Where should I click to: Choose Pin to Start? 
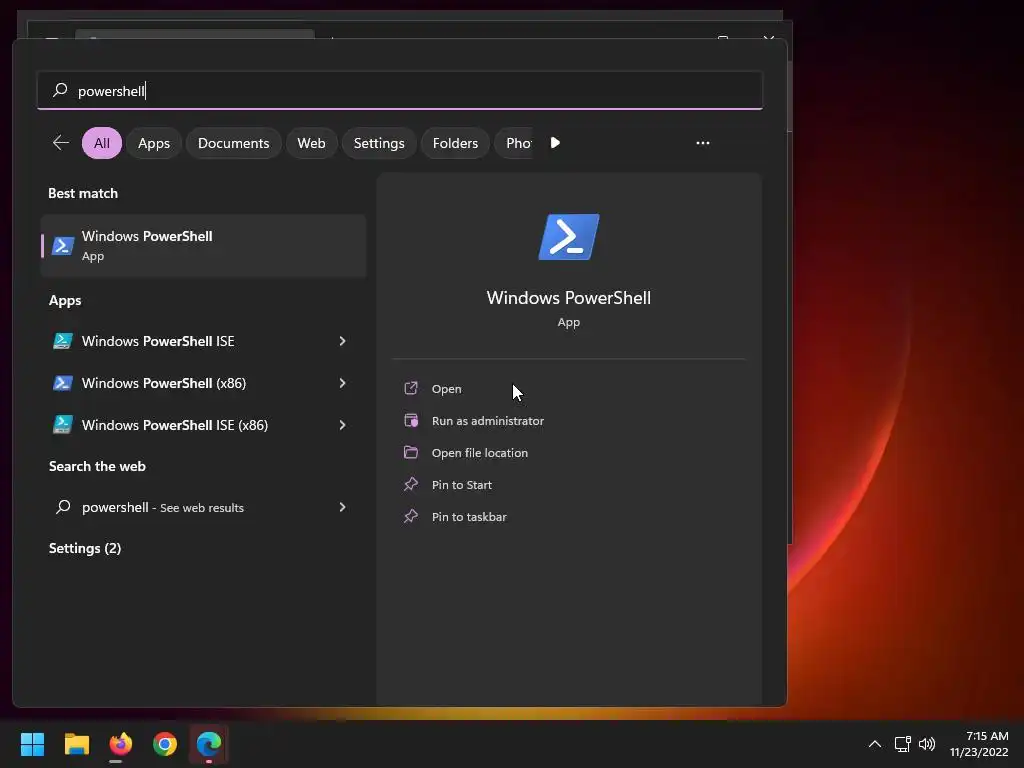[461, 485]
